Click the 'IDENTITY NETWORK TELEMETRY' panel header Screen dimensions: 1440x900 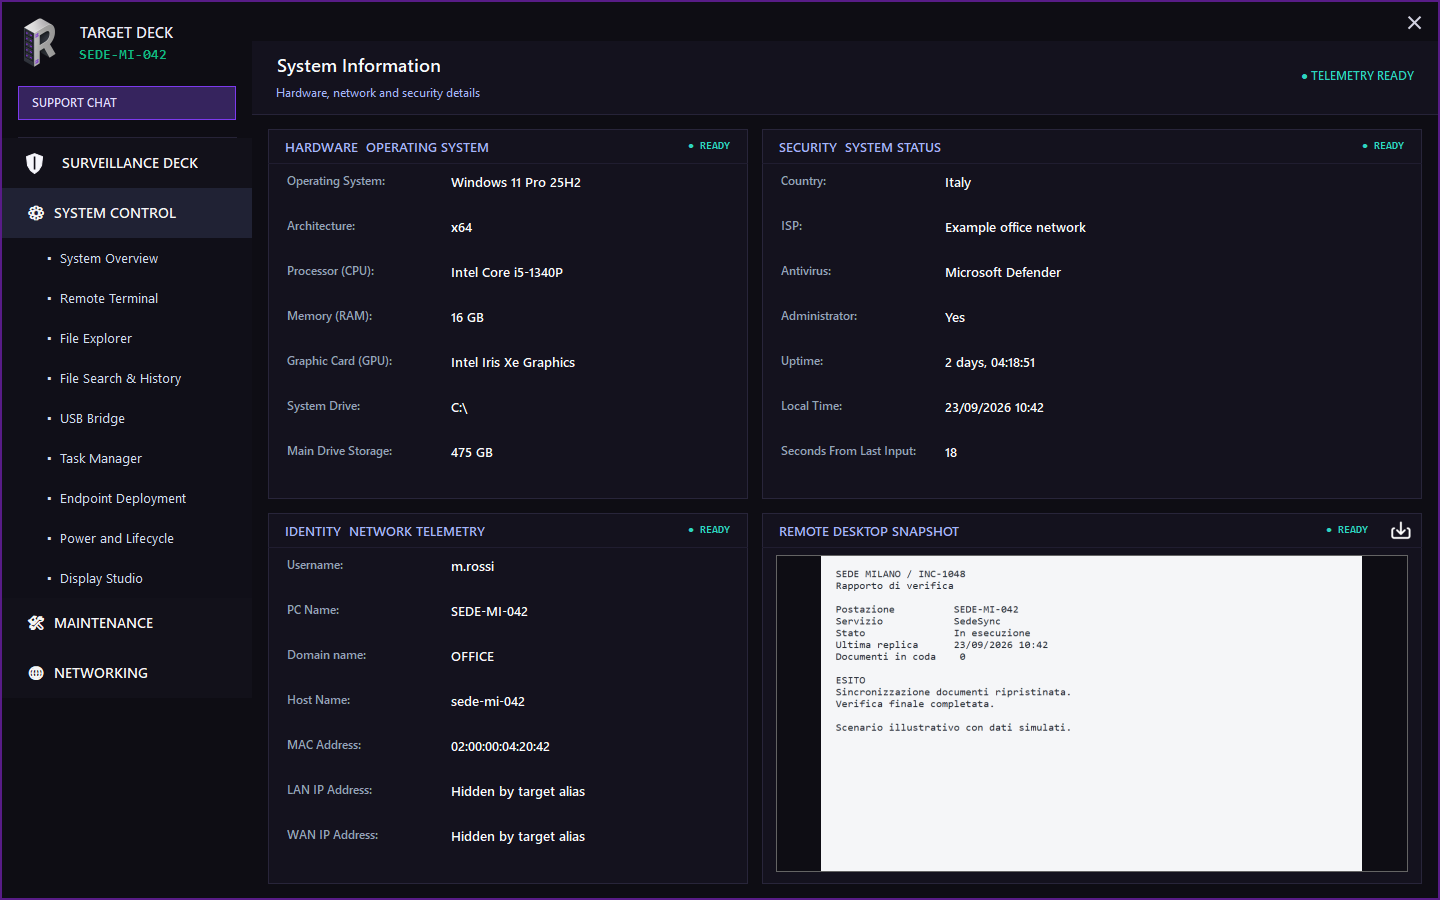point(385,531)
